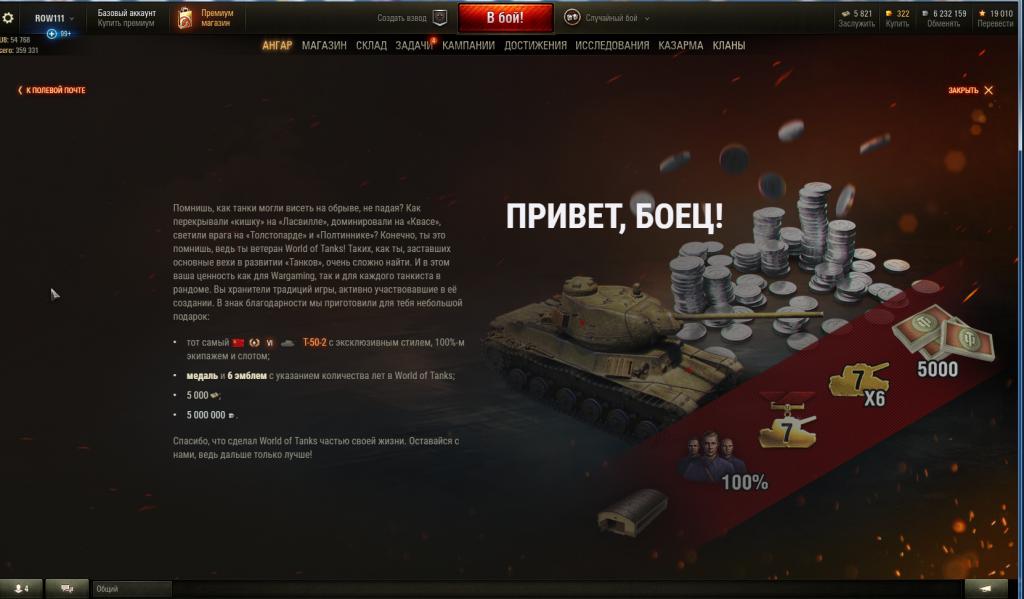Image resolution: width=1024 pixels, height=599 pixels.
Task: Open the ЗАДАЧИ tab with notification
Action: click(x=414, y=45)
